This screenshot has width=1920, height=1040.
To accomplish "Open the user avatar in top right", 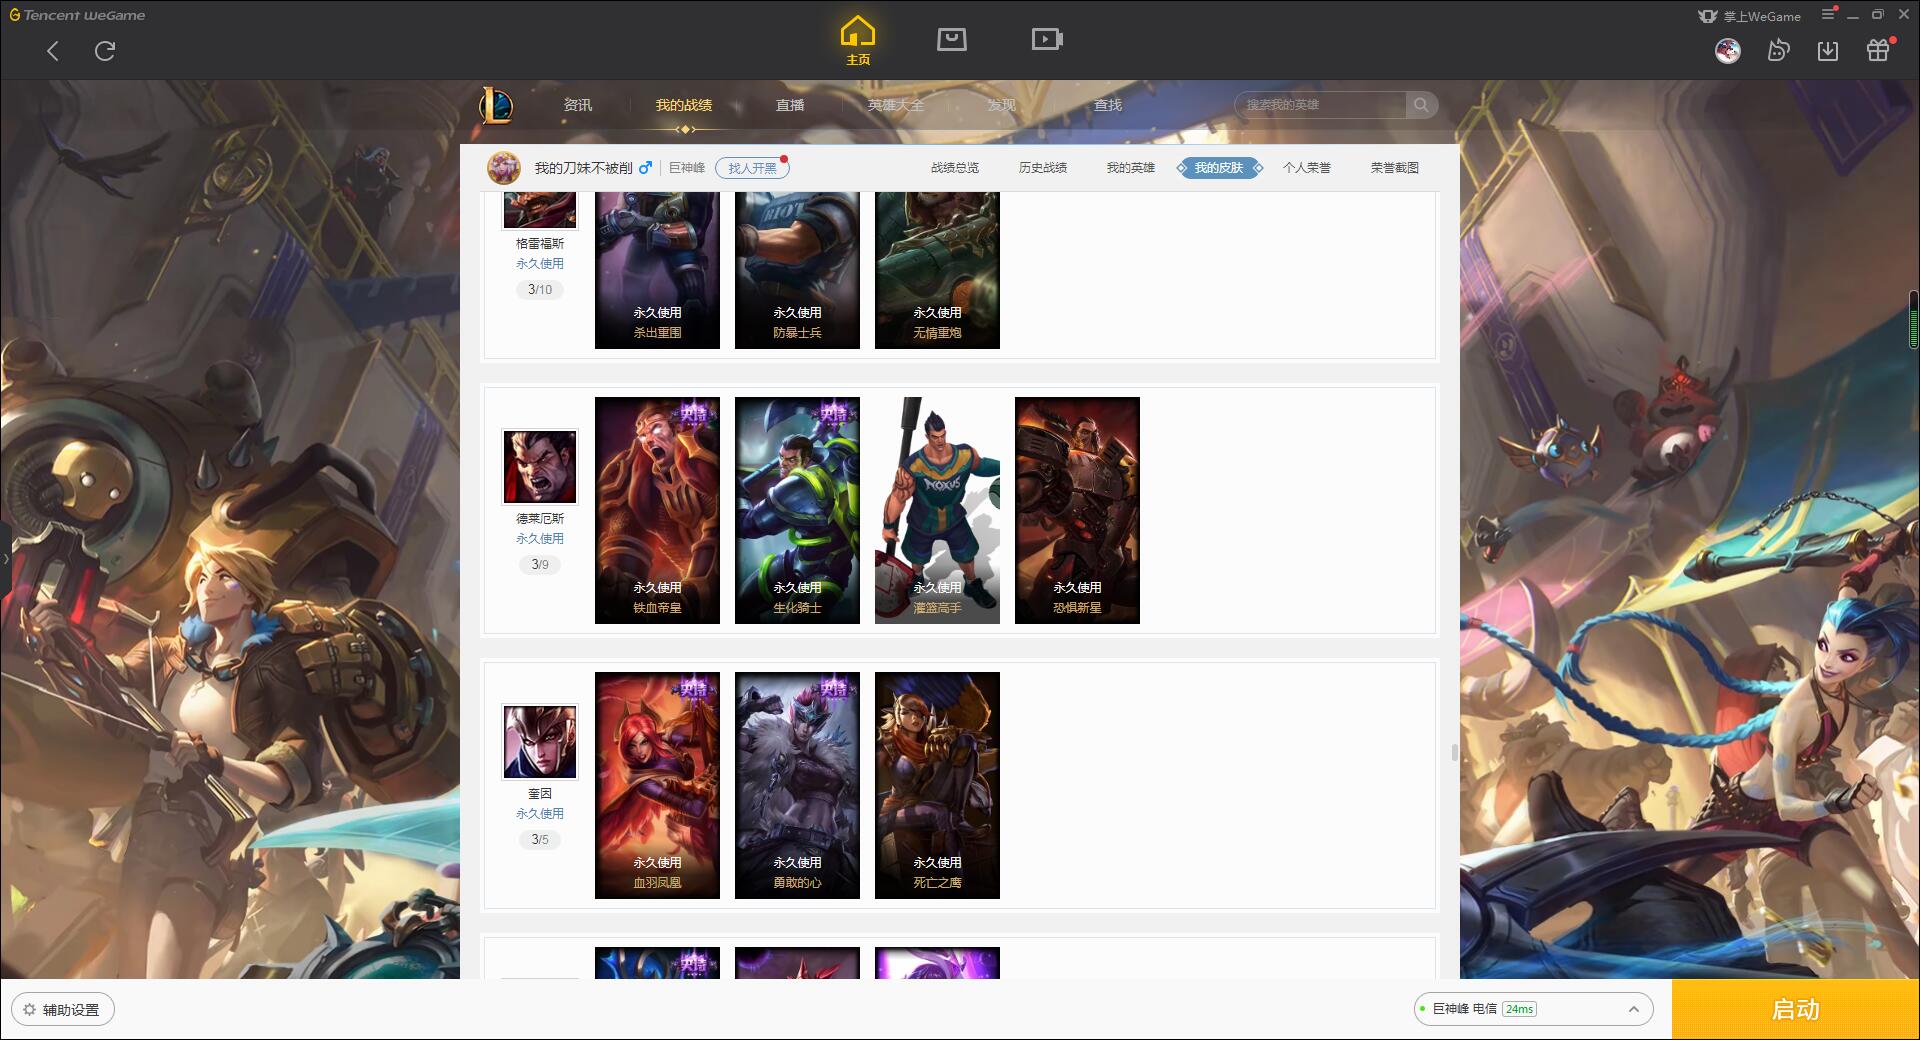I will (1727, 50).
